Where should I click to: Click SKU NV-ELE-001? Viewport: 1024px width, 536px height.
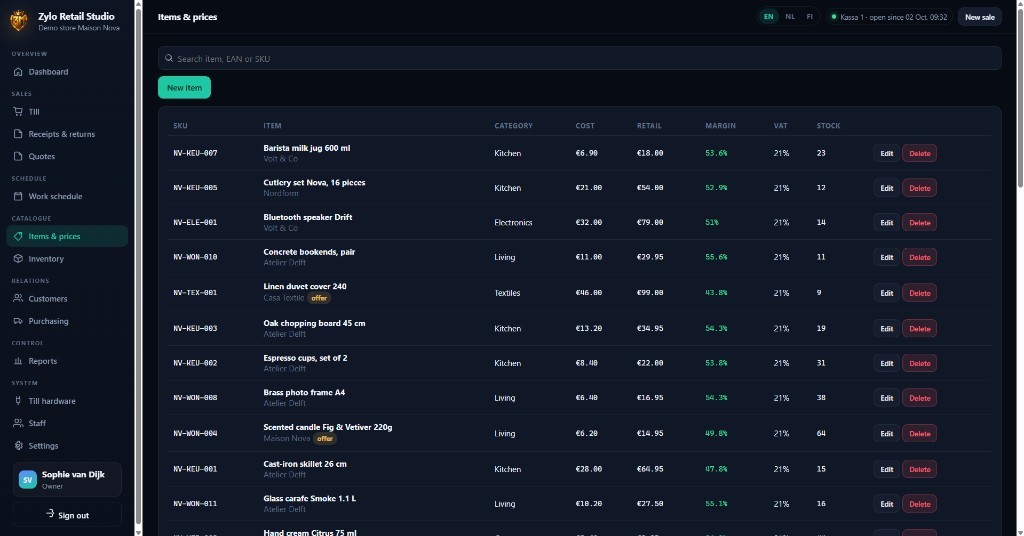tap(195, 223)
